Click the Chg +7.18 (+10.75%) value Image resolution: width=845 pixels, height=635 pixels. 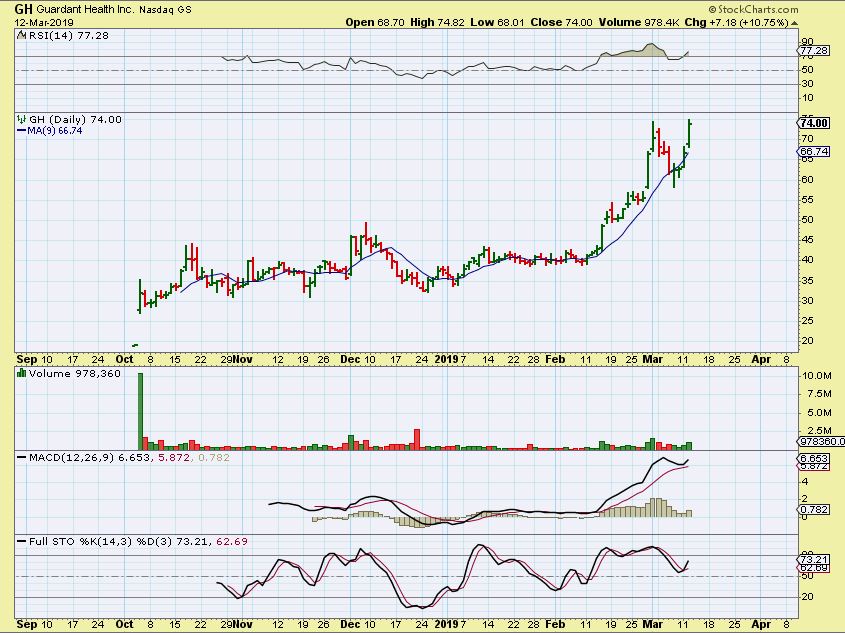[x=737, y=23]
